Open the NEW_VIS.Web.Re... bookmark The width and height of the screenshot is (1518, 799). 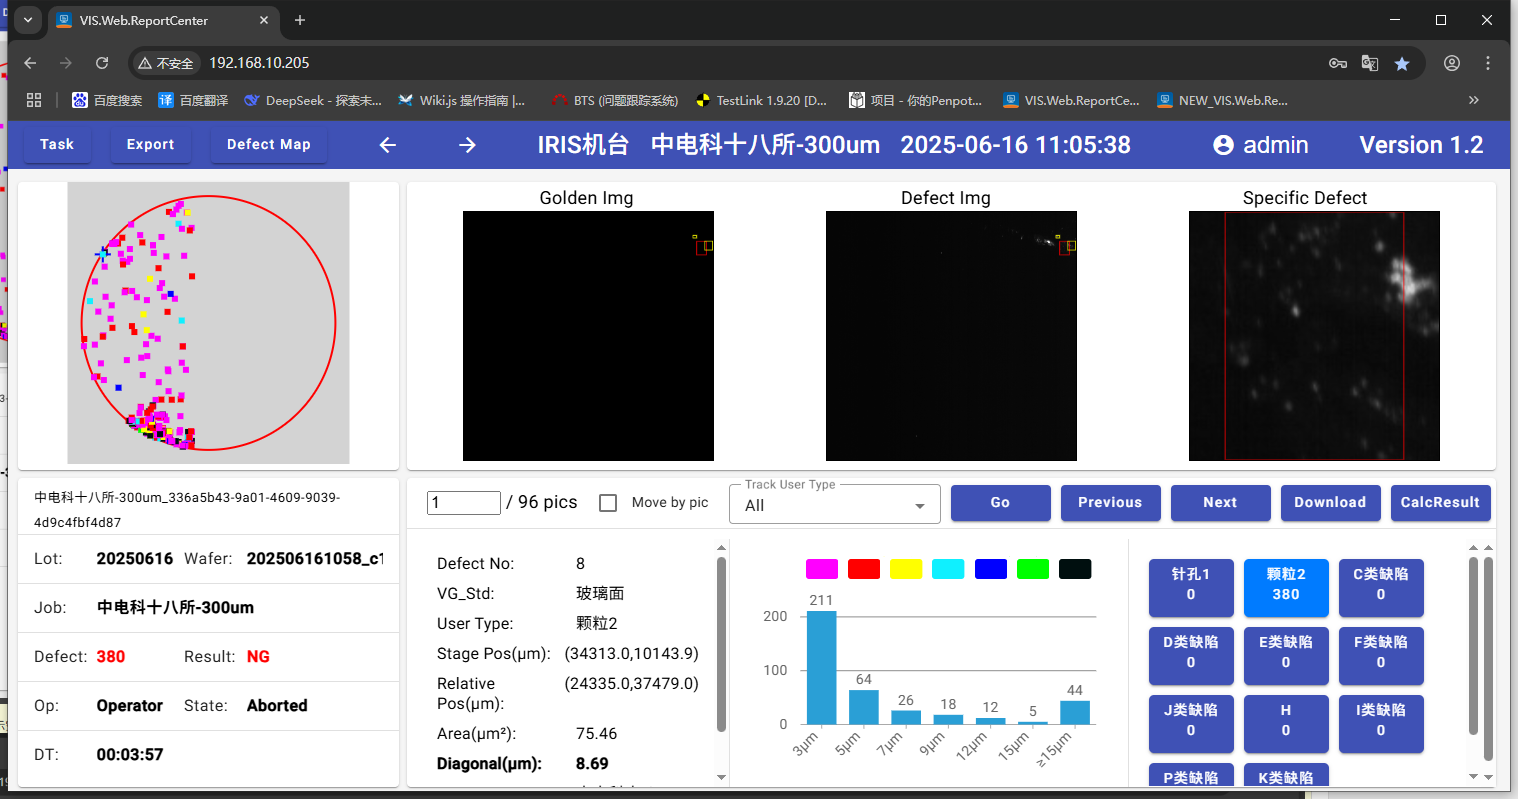tap(1222, 100)
